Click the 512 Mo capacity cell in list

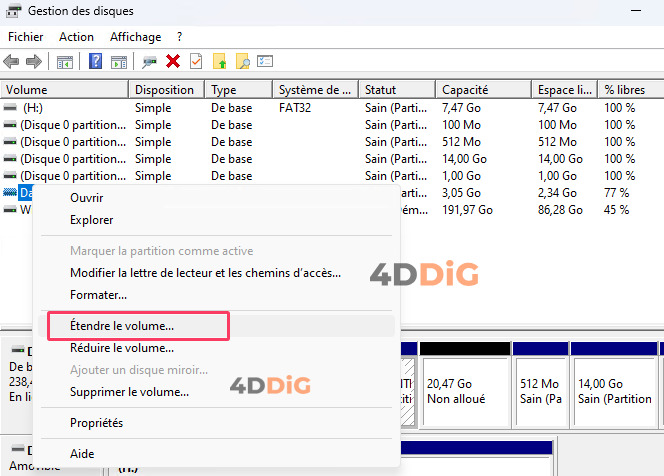coord(461,142)
